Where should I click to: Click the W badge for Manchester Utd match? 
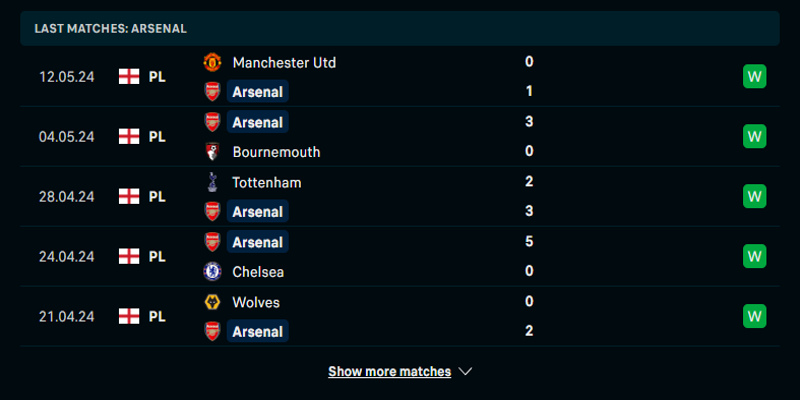pos(754,76)
